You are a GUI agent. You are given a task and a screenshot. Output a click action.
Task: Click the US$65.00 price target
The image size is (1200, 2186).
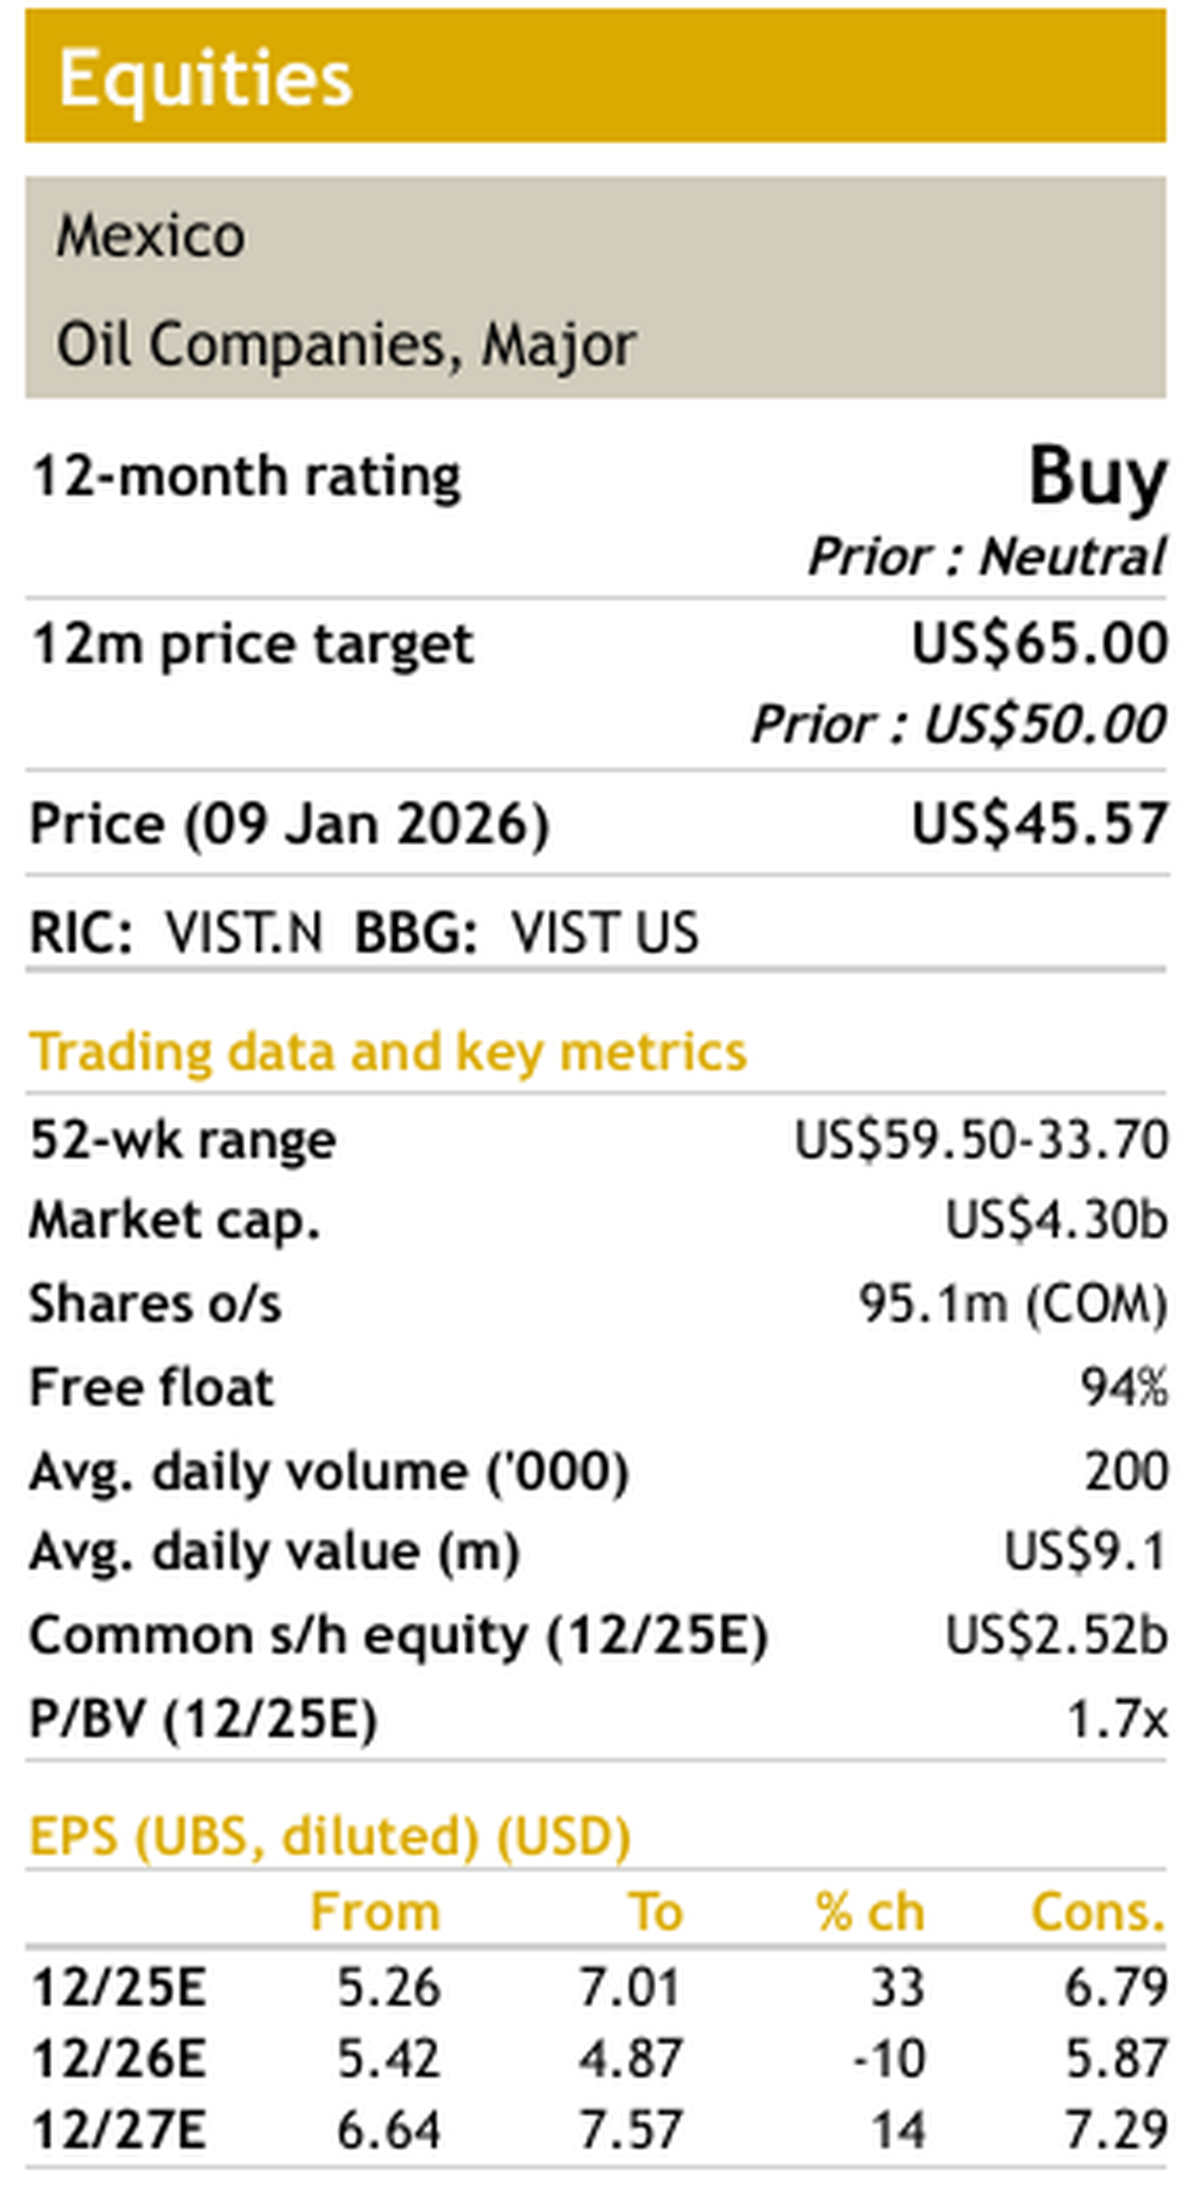pyautogui.click(x=1039, y=643)
